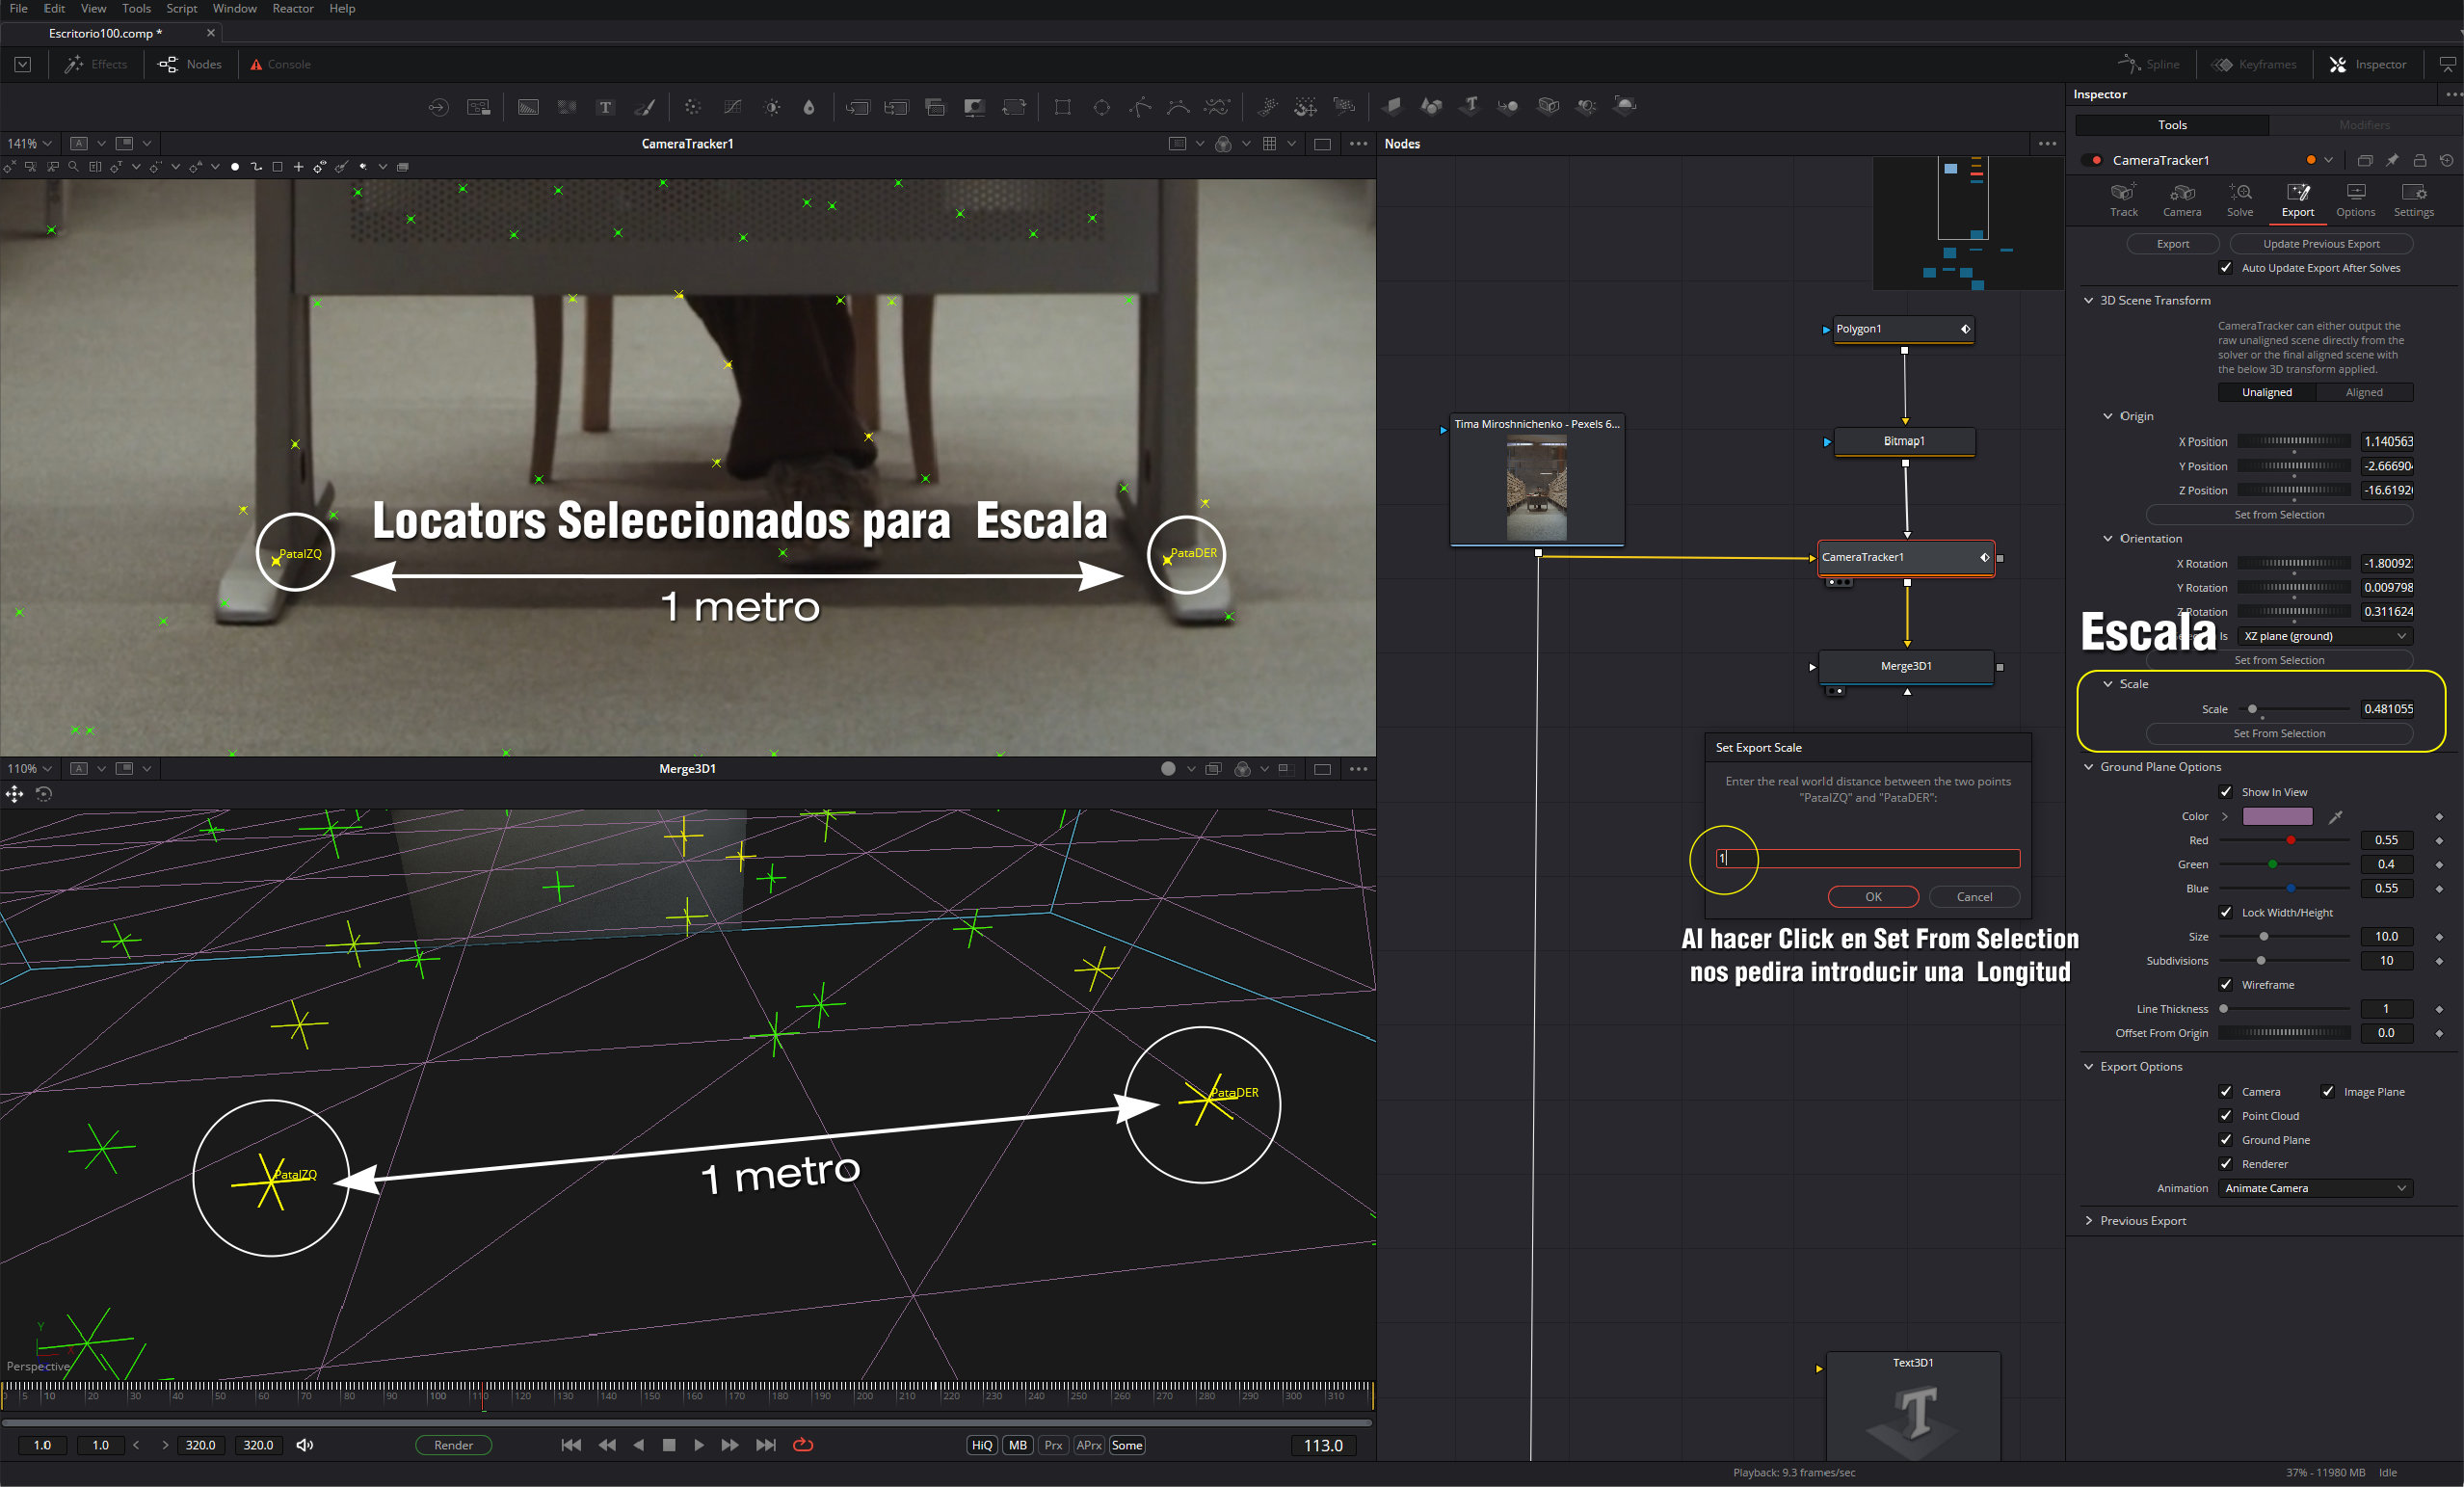Click Update Previous Export button
The width and height of the screenshot is (2464, 1487).
(2320, 244)
